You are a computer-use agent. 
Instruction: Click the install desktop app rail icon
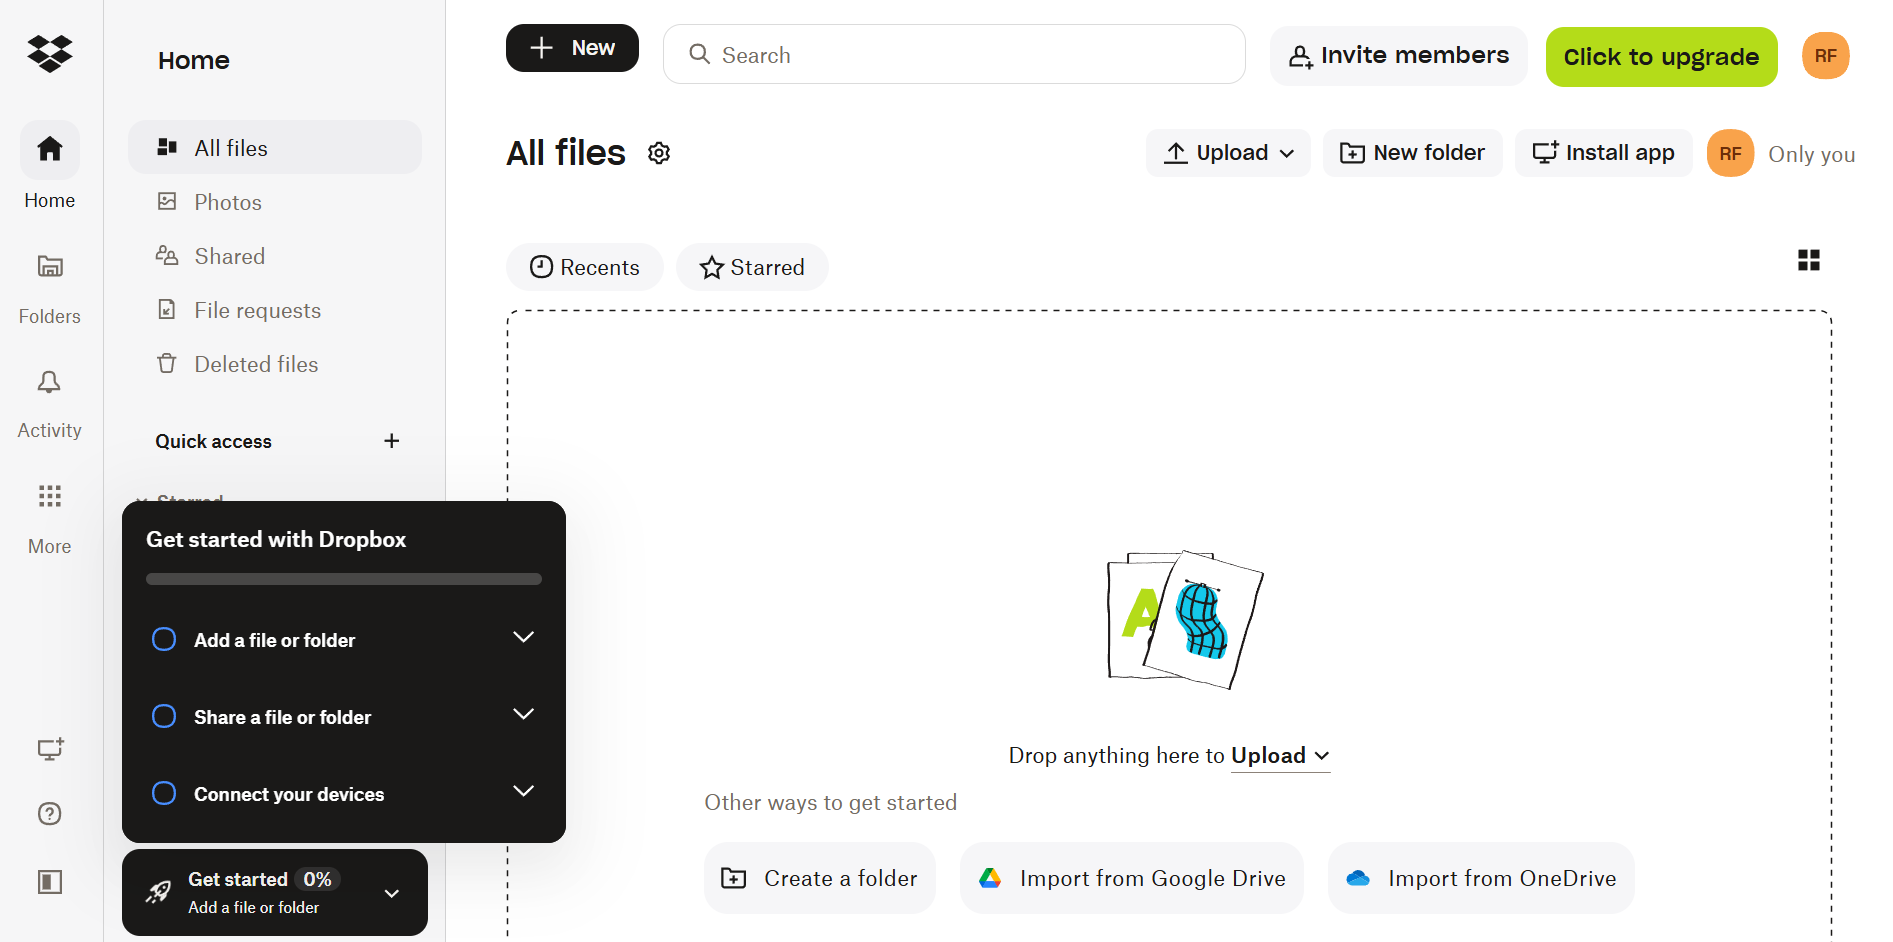pos(50,750)
